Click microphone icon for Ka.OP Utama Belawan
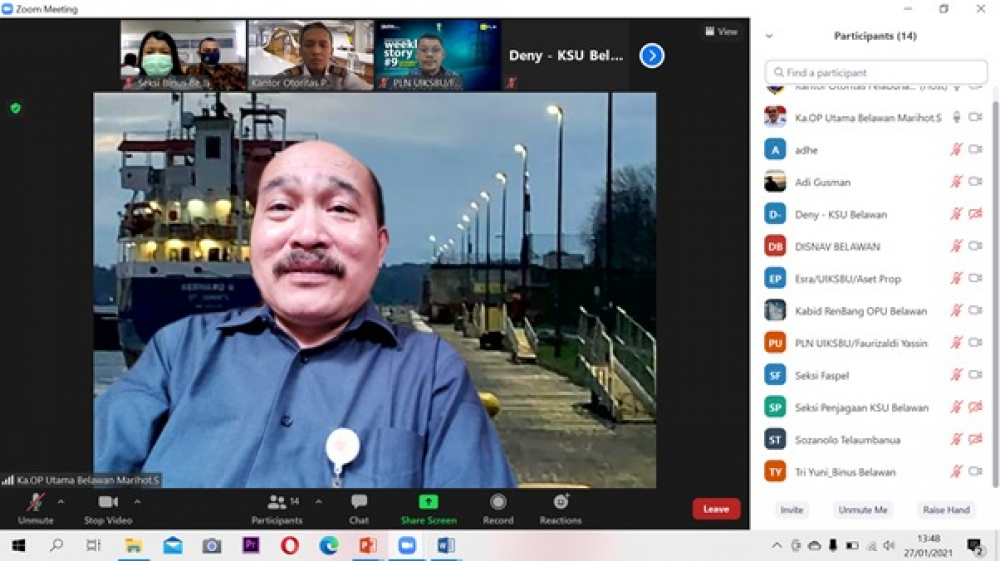 (956, 117)
